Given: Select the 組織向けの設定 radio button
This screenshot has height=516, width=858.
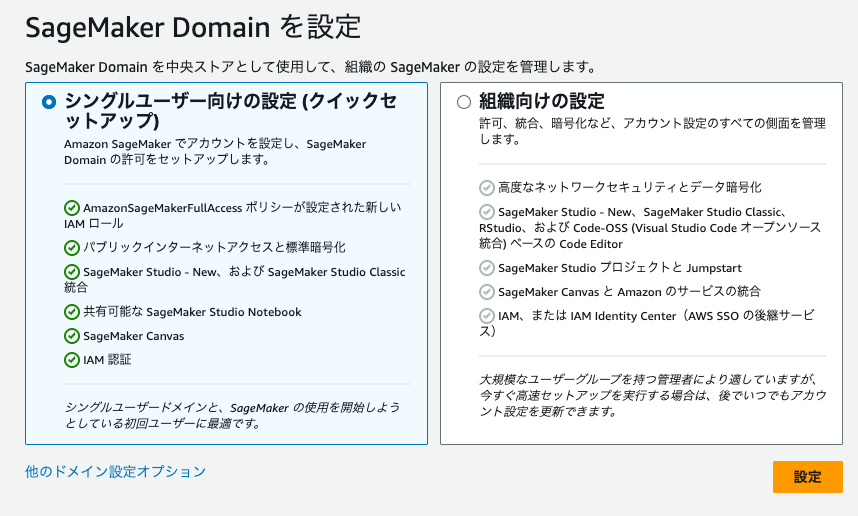Looking at the screenshot, I should pos(463,102).
